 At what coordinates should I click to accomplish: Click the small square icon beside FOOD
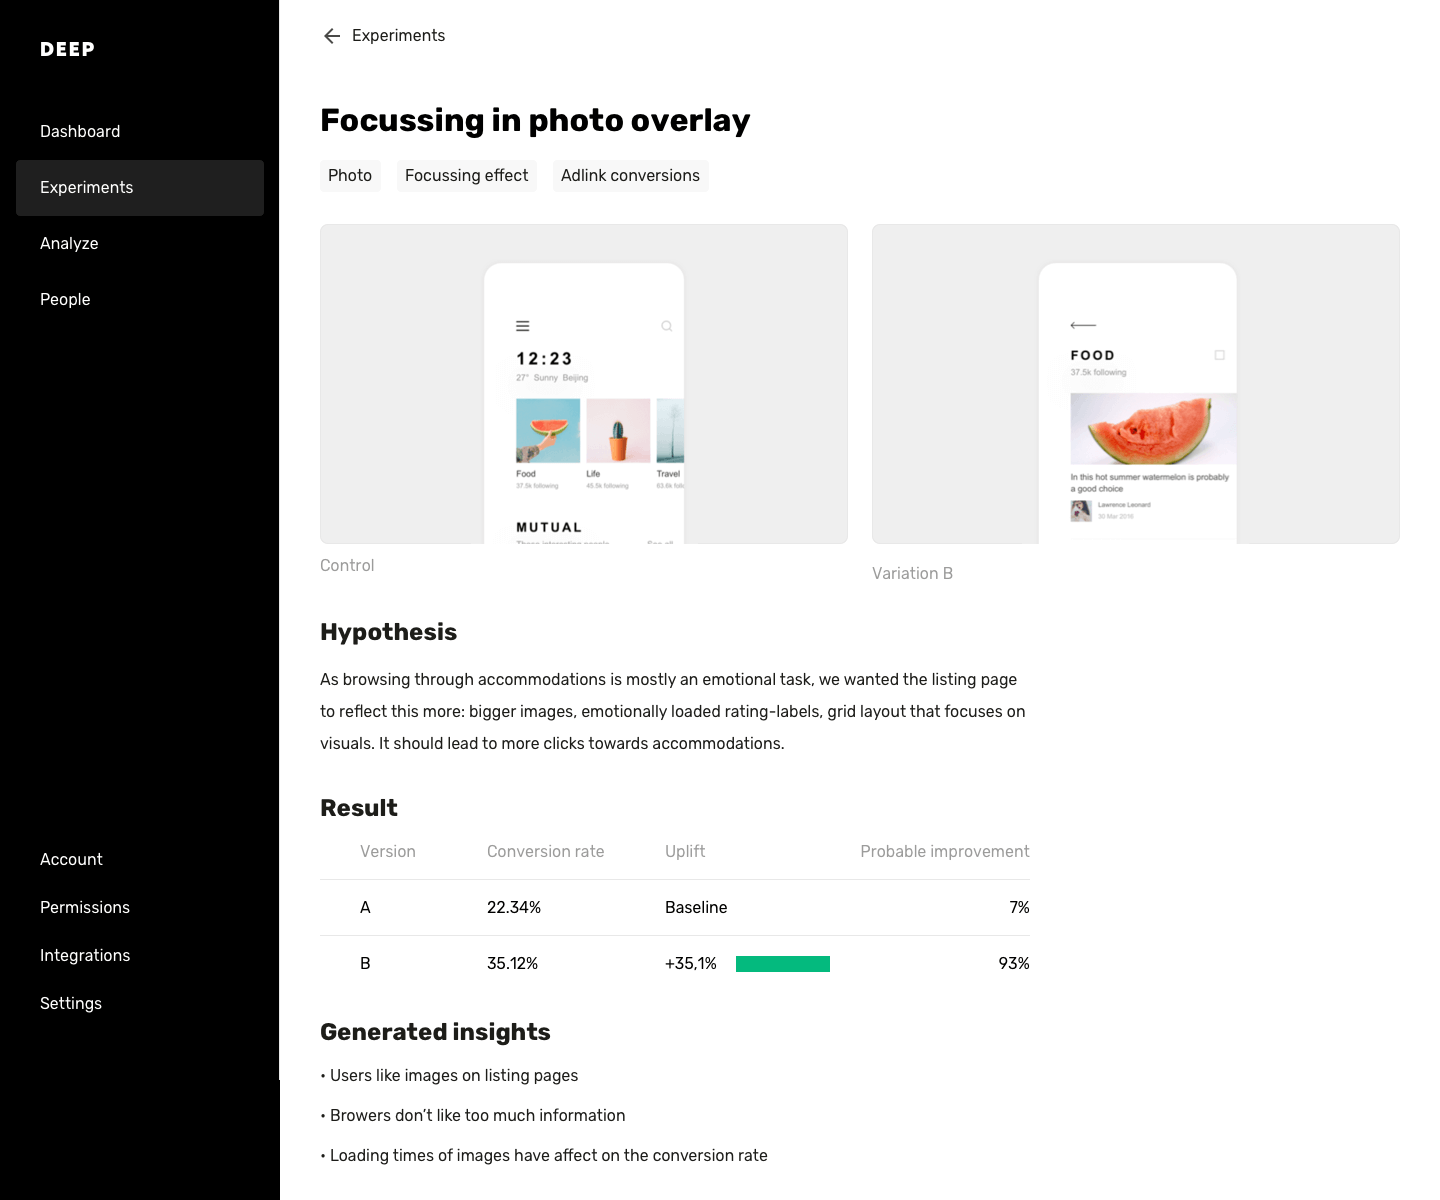pos(1219,355)
